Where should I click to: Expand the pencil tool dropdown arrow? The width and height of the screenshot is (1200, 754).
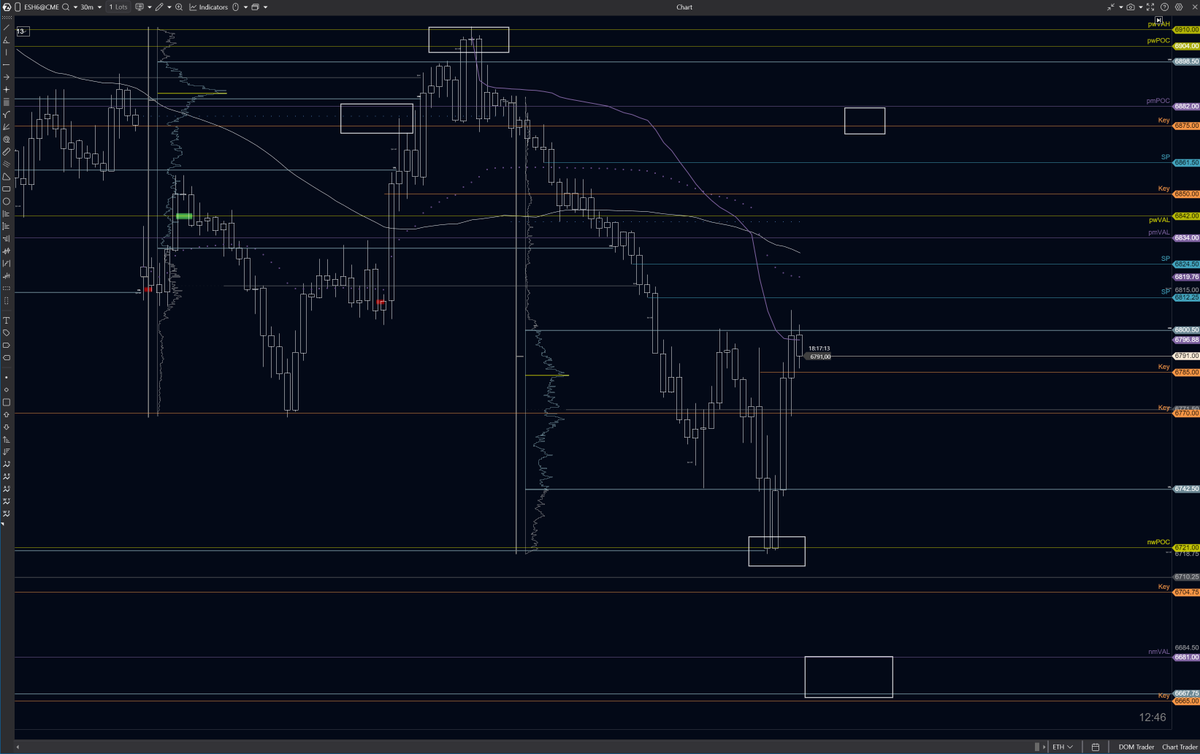(169, 7)
